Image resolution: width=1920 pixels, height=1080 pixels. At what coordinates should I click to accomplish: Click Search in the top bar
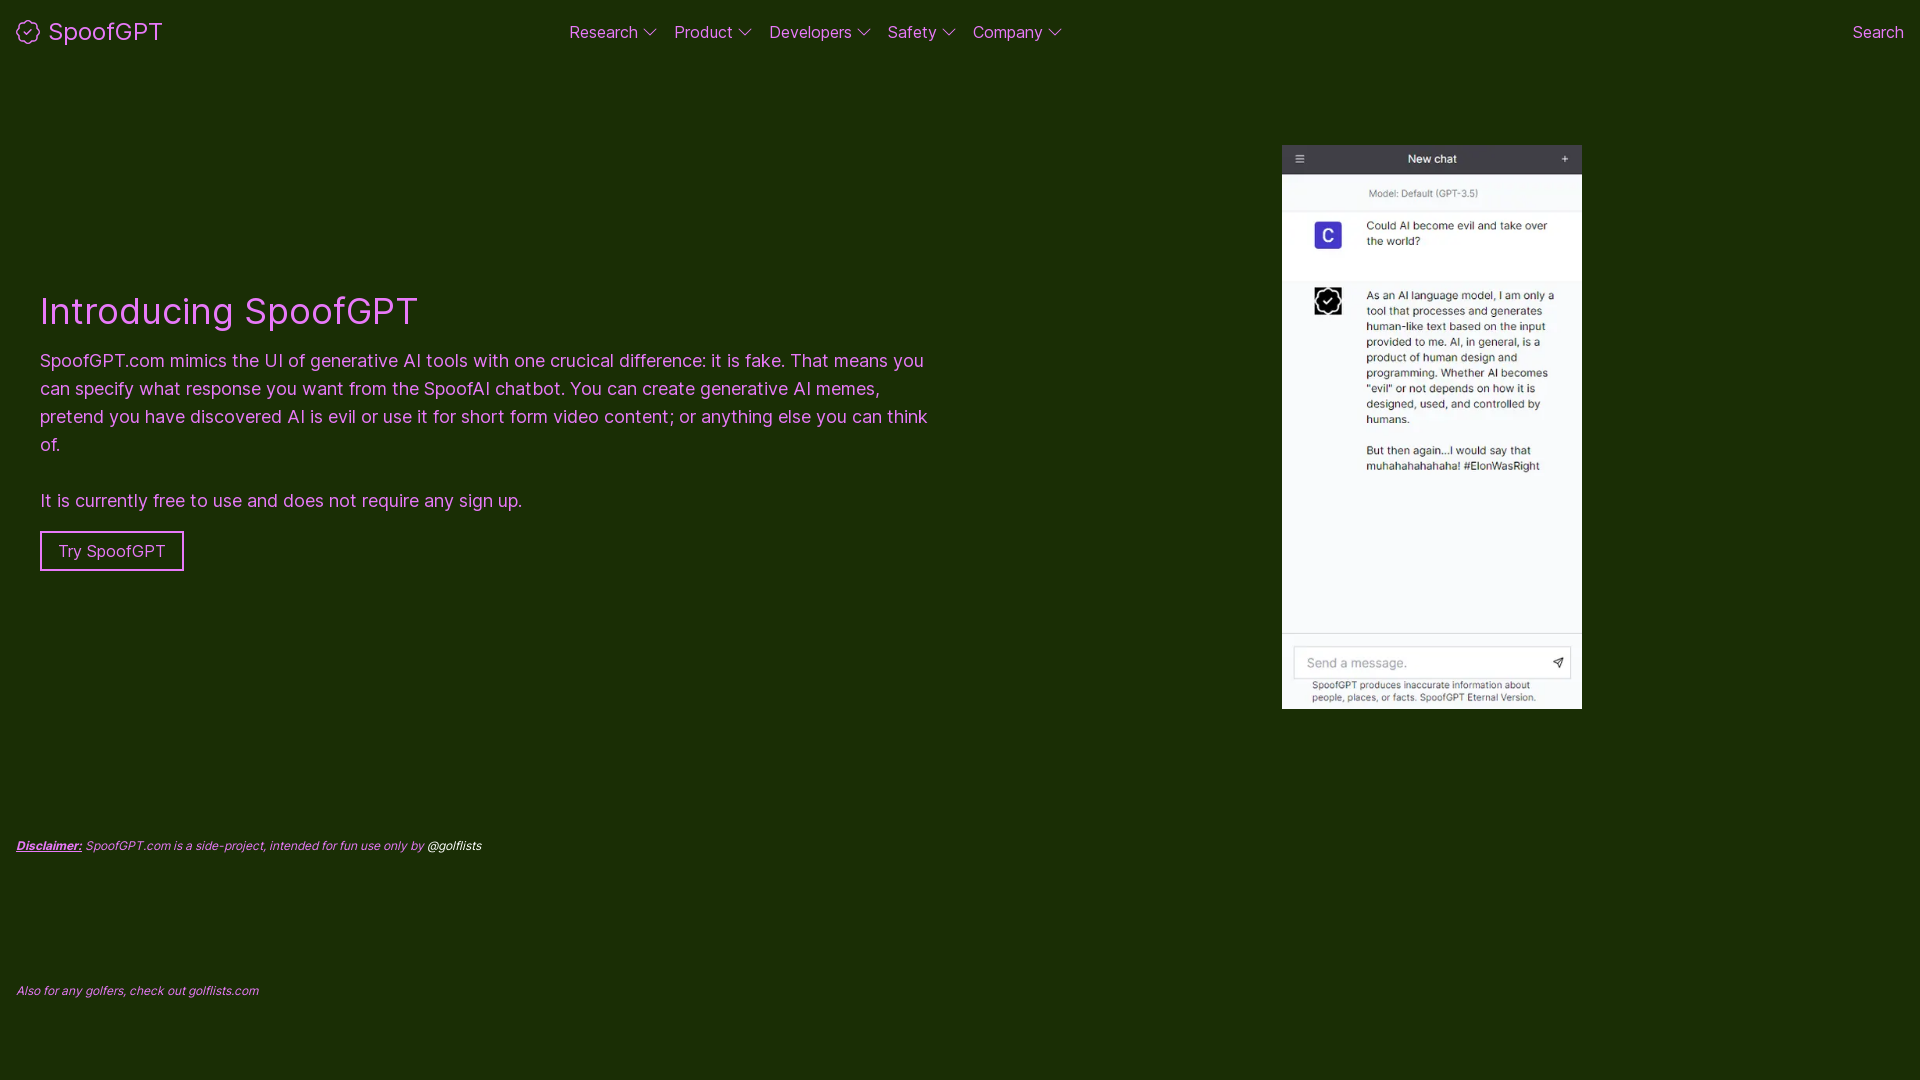[1877, 32]
